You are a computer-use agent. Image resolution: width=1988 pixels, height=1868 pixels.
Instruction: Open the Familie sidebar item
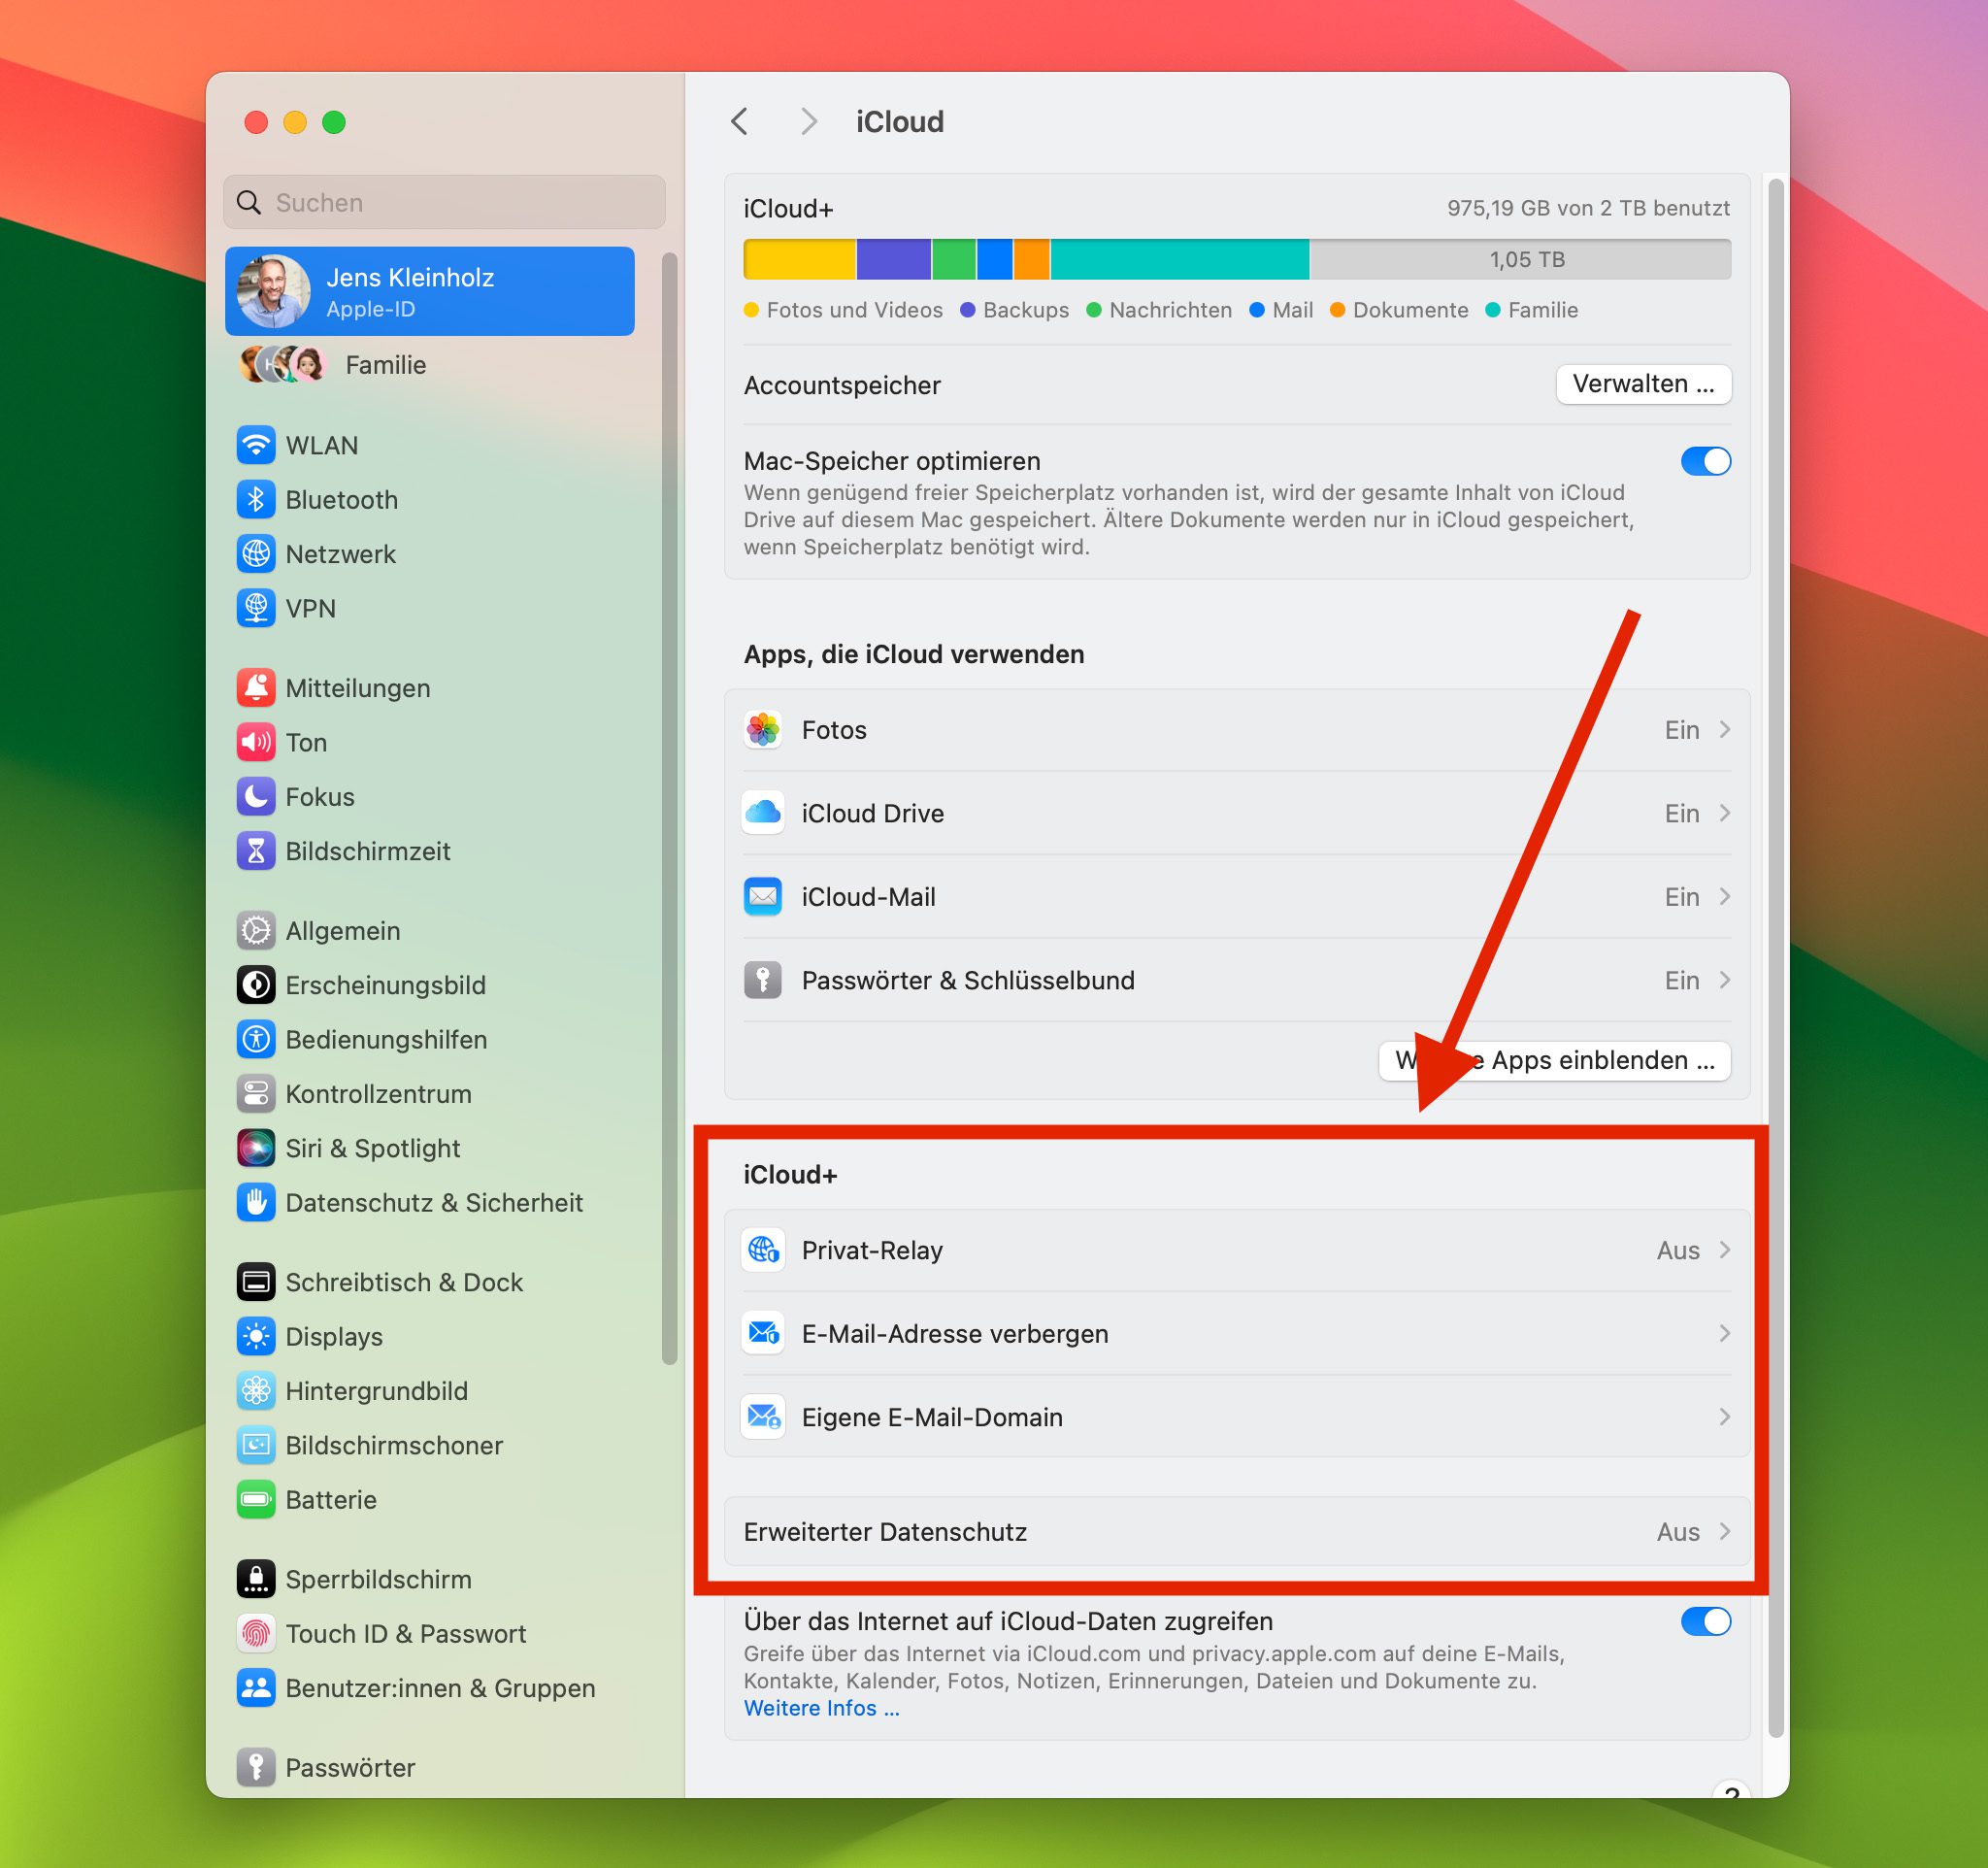point(385,365)
